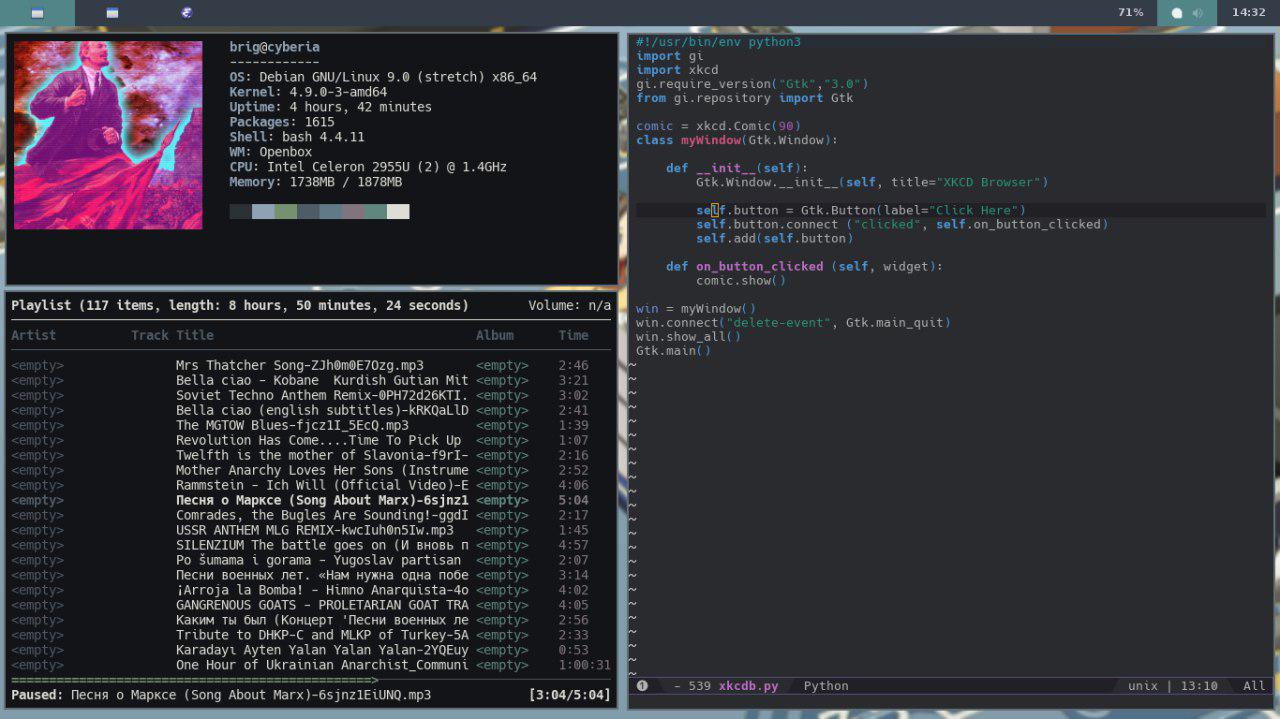Open the globe browser icon in taskbar
1280x719 pixels.
[187, 13]
